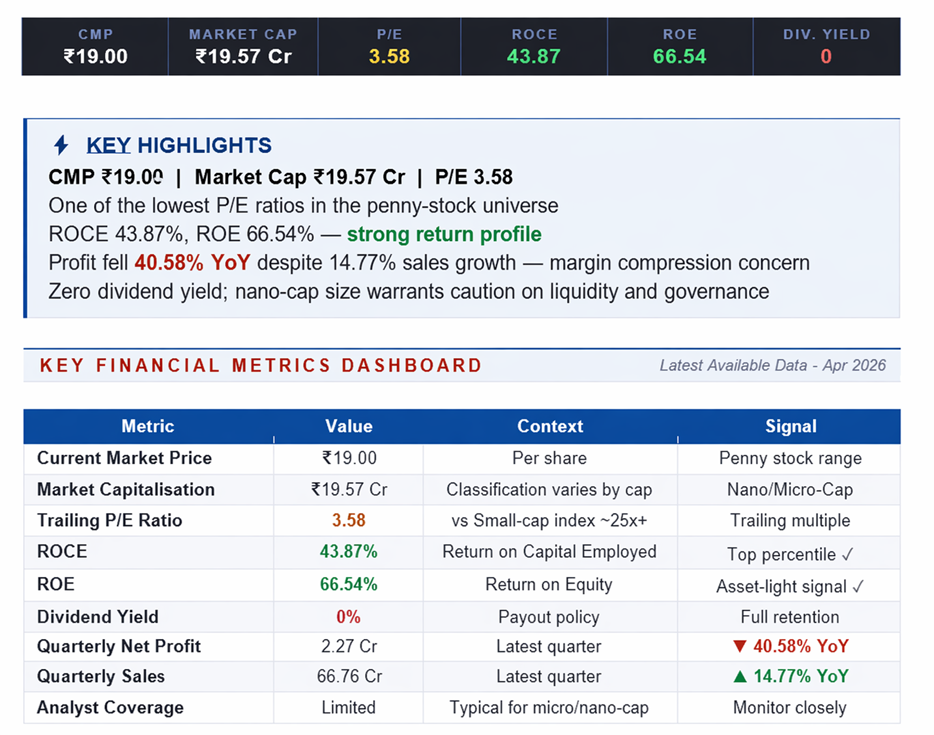
Task: Select the Div. Yield tile in top bar
Action: tap(826, 47)
